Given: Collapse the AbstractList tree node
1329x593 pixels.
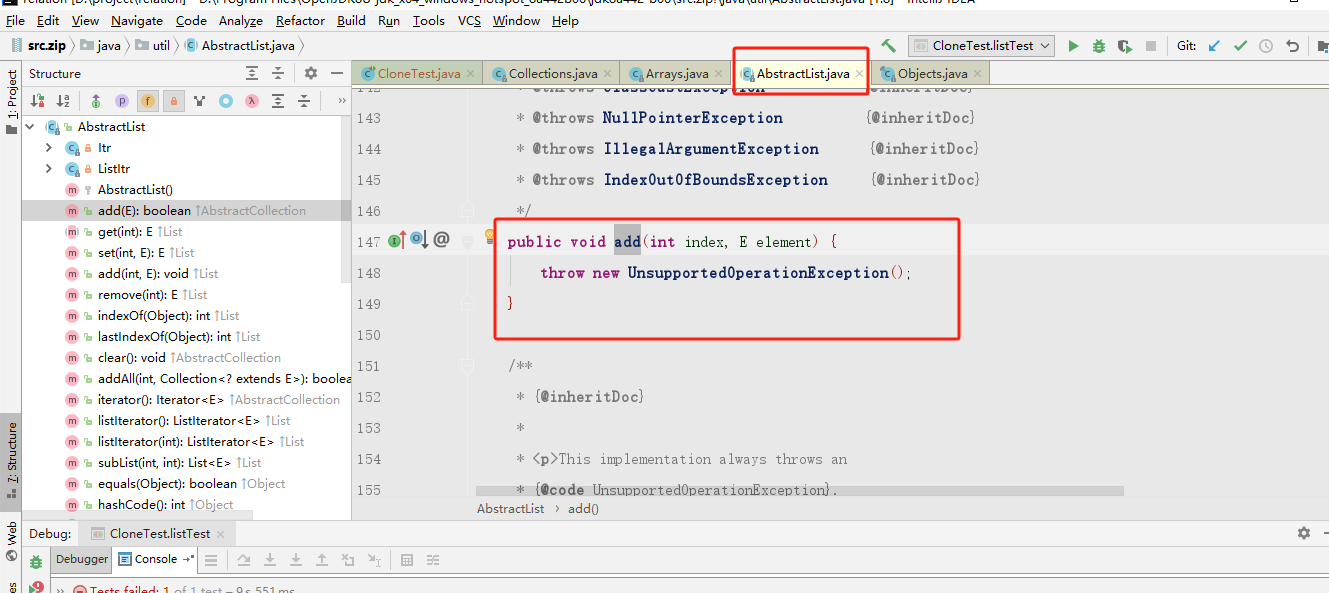Looking at the screenshot, I should pyautogui.click(x=29, y=127).
